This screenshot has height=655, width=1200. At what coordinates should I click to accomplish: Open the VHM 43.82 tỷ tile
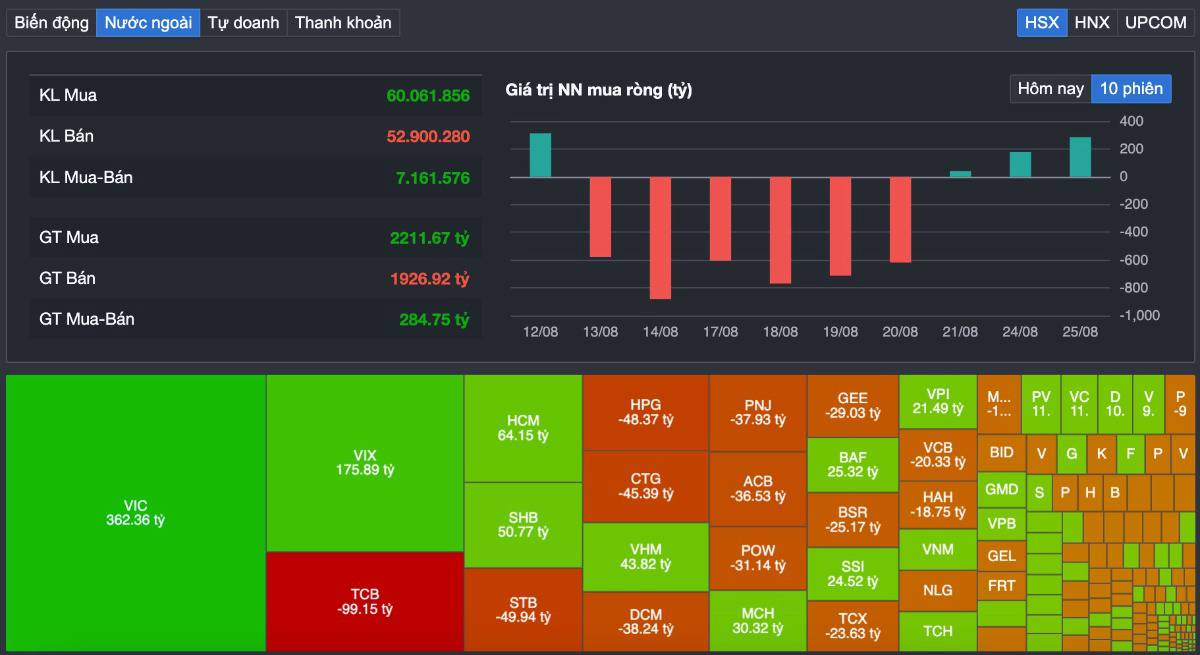(x=646, y=557)
